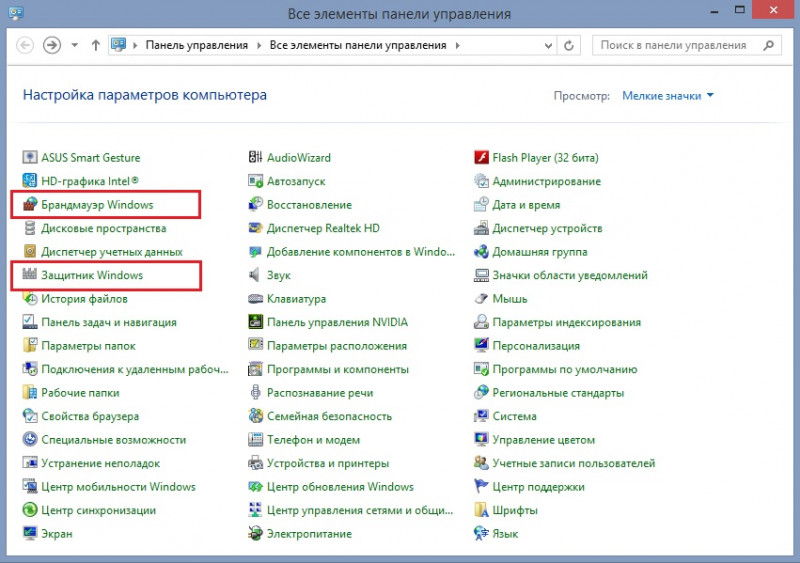Open Учетные записи пользователей link
This screenshot has width=800, height=563.
coord(573,463)
